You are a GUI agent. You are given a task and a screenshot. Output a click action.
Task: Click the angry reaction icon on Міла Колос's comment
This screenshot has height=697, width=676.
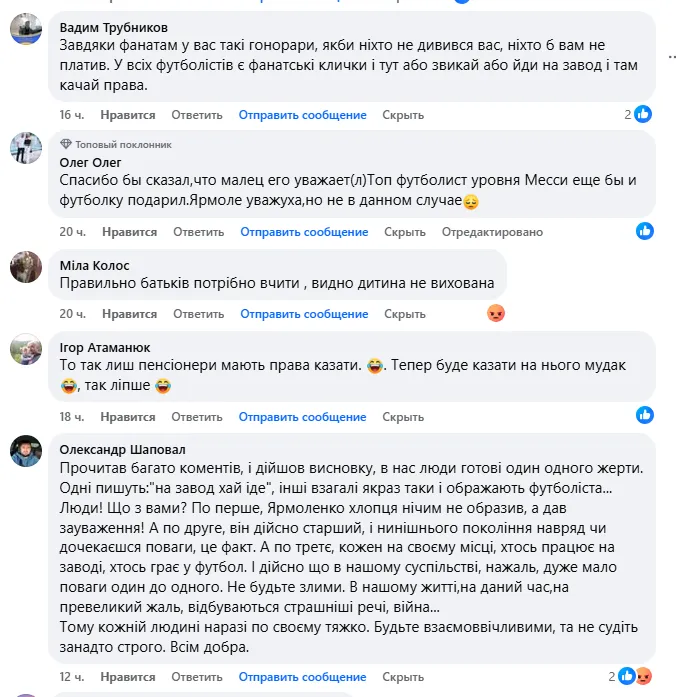pyautogui.click(x=495, y=313)
